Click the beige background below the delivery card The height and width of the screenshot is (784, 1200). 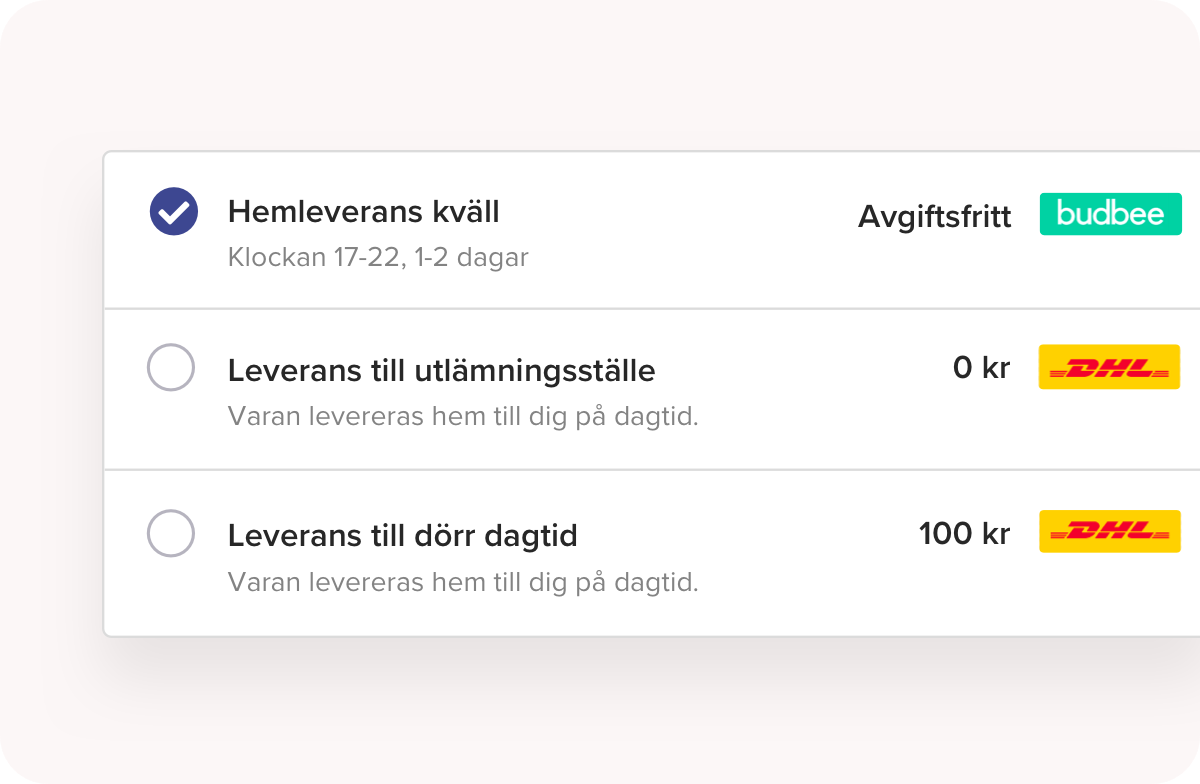click(x=600, y=712)
